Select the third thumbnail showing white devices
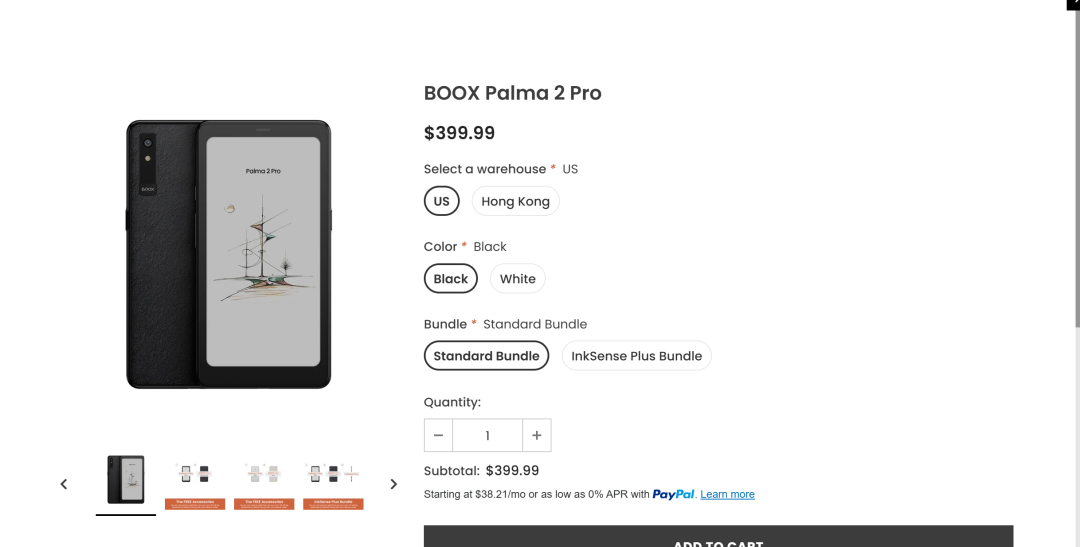Viewport: 1080px width, 547px height. tap(264, 484)
